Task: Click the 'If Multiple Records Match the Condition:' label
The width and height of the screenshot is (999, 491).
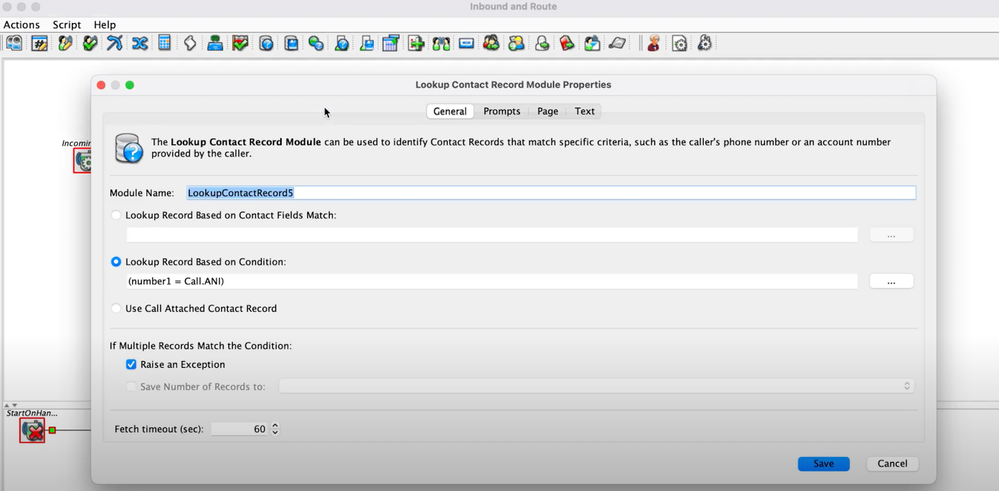Action: coord(201,346)
